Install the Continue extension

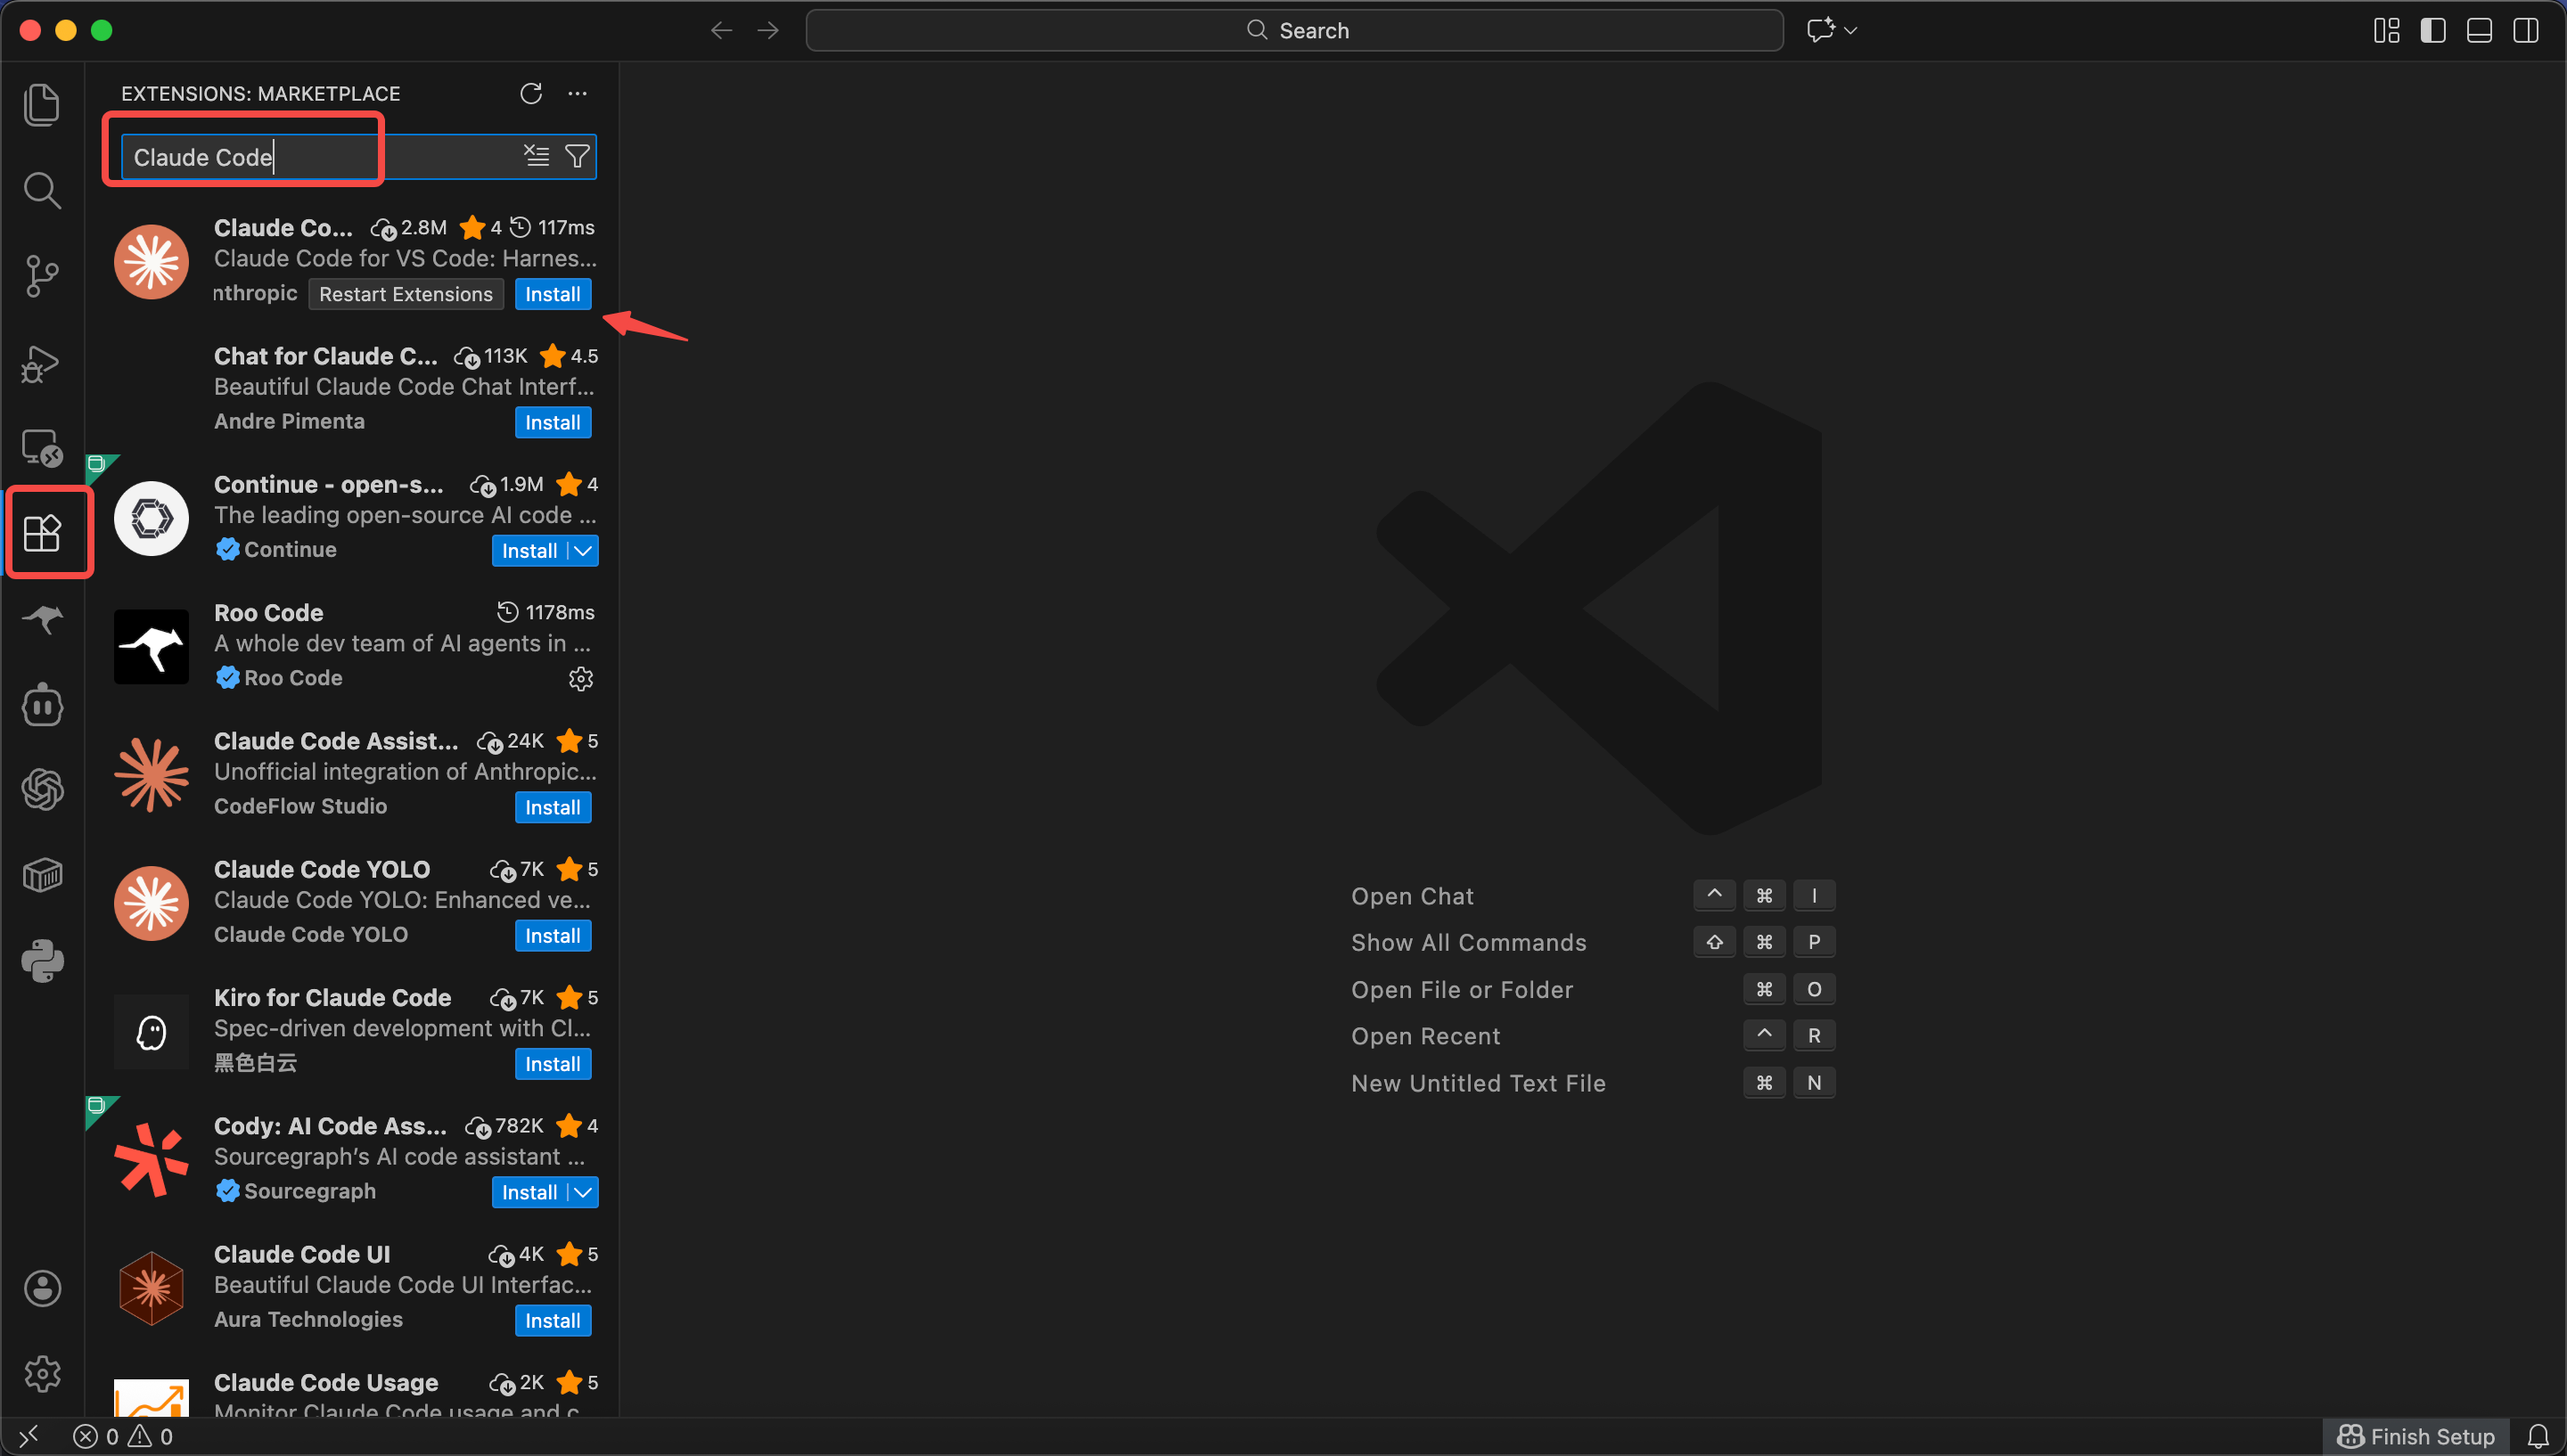click(529, 551)
